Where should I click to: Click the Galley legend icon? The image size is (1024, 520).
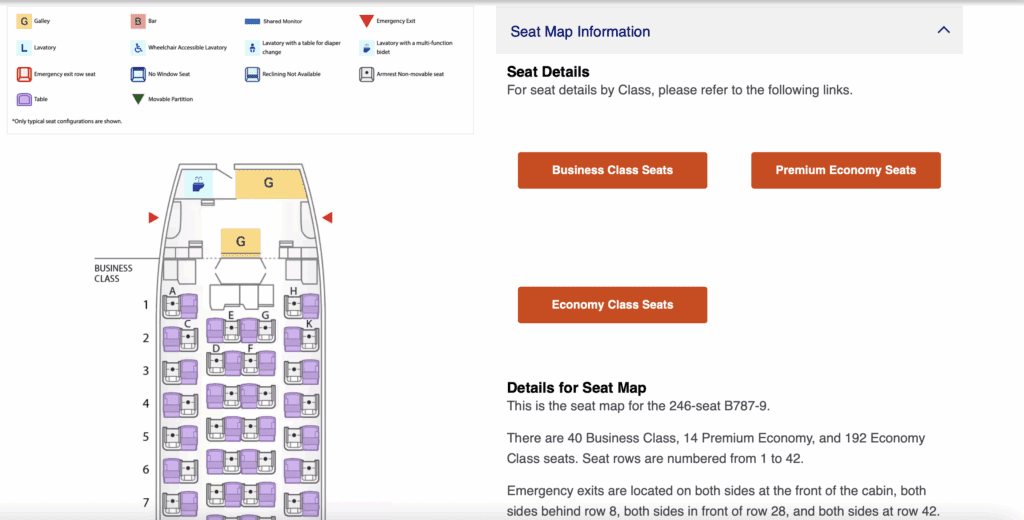(24, 21)
